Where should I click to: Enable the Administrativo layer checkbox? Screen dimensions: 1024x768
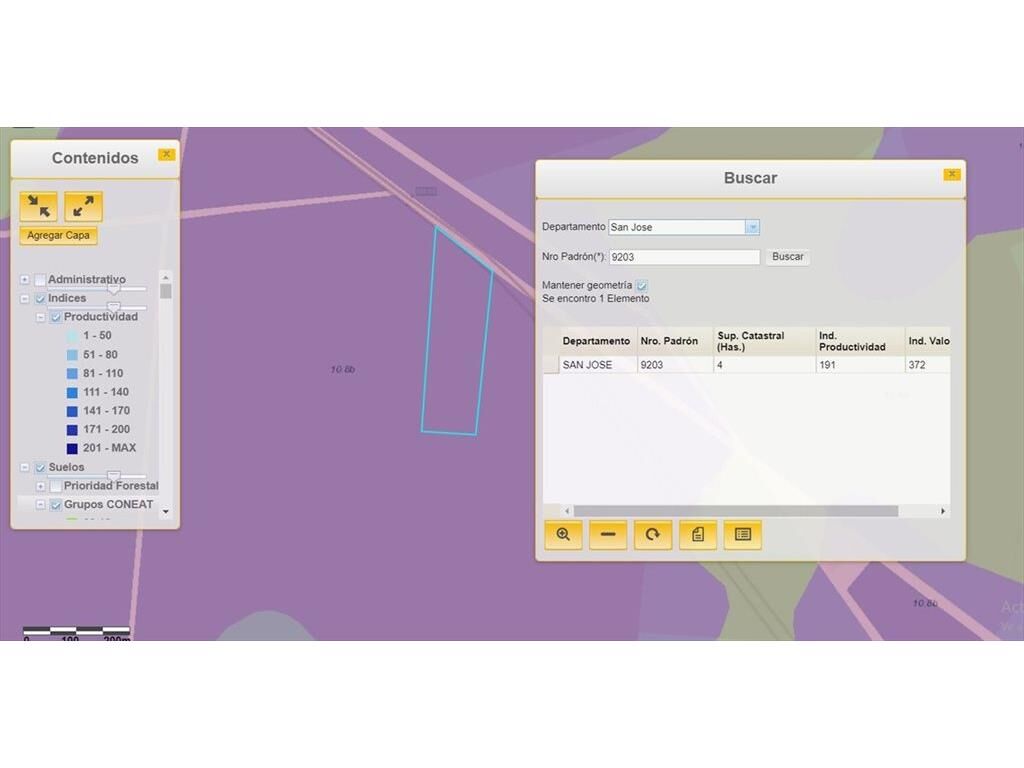click(40, 280)
